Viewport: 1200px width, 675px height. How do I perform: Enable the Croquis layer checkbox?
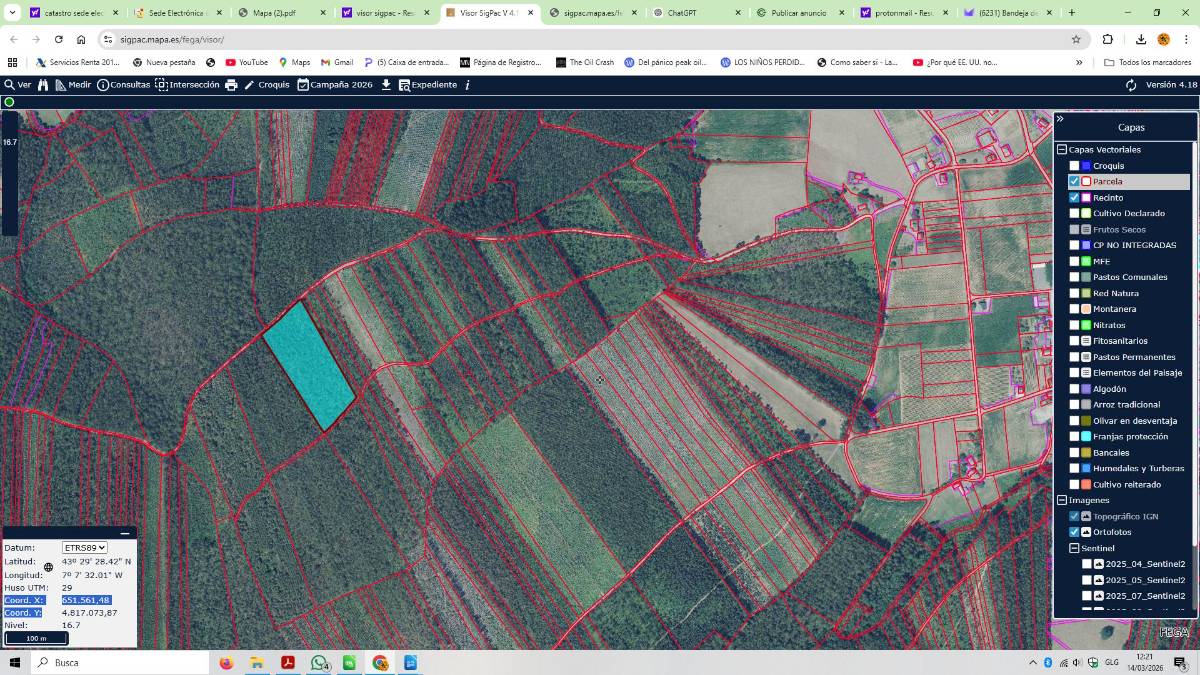tap(1074, 166)
